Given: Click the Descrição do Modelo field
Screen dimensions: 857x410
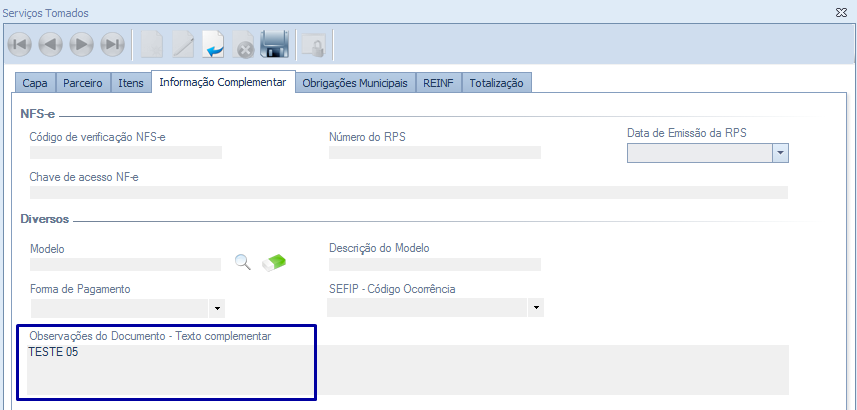Looking at the screenshot, I should 435,265.
